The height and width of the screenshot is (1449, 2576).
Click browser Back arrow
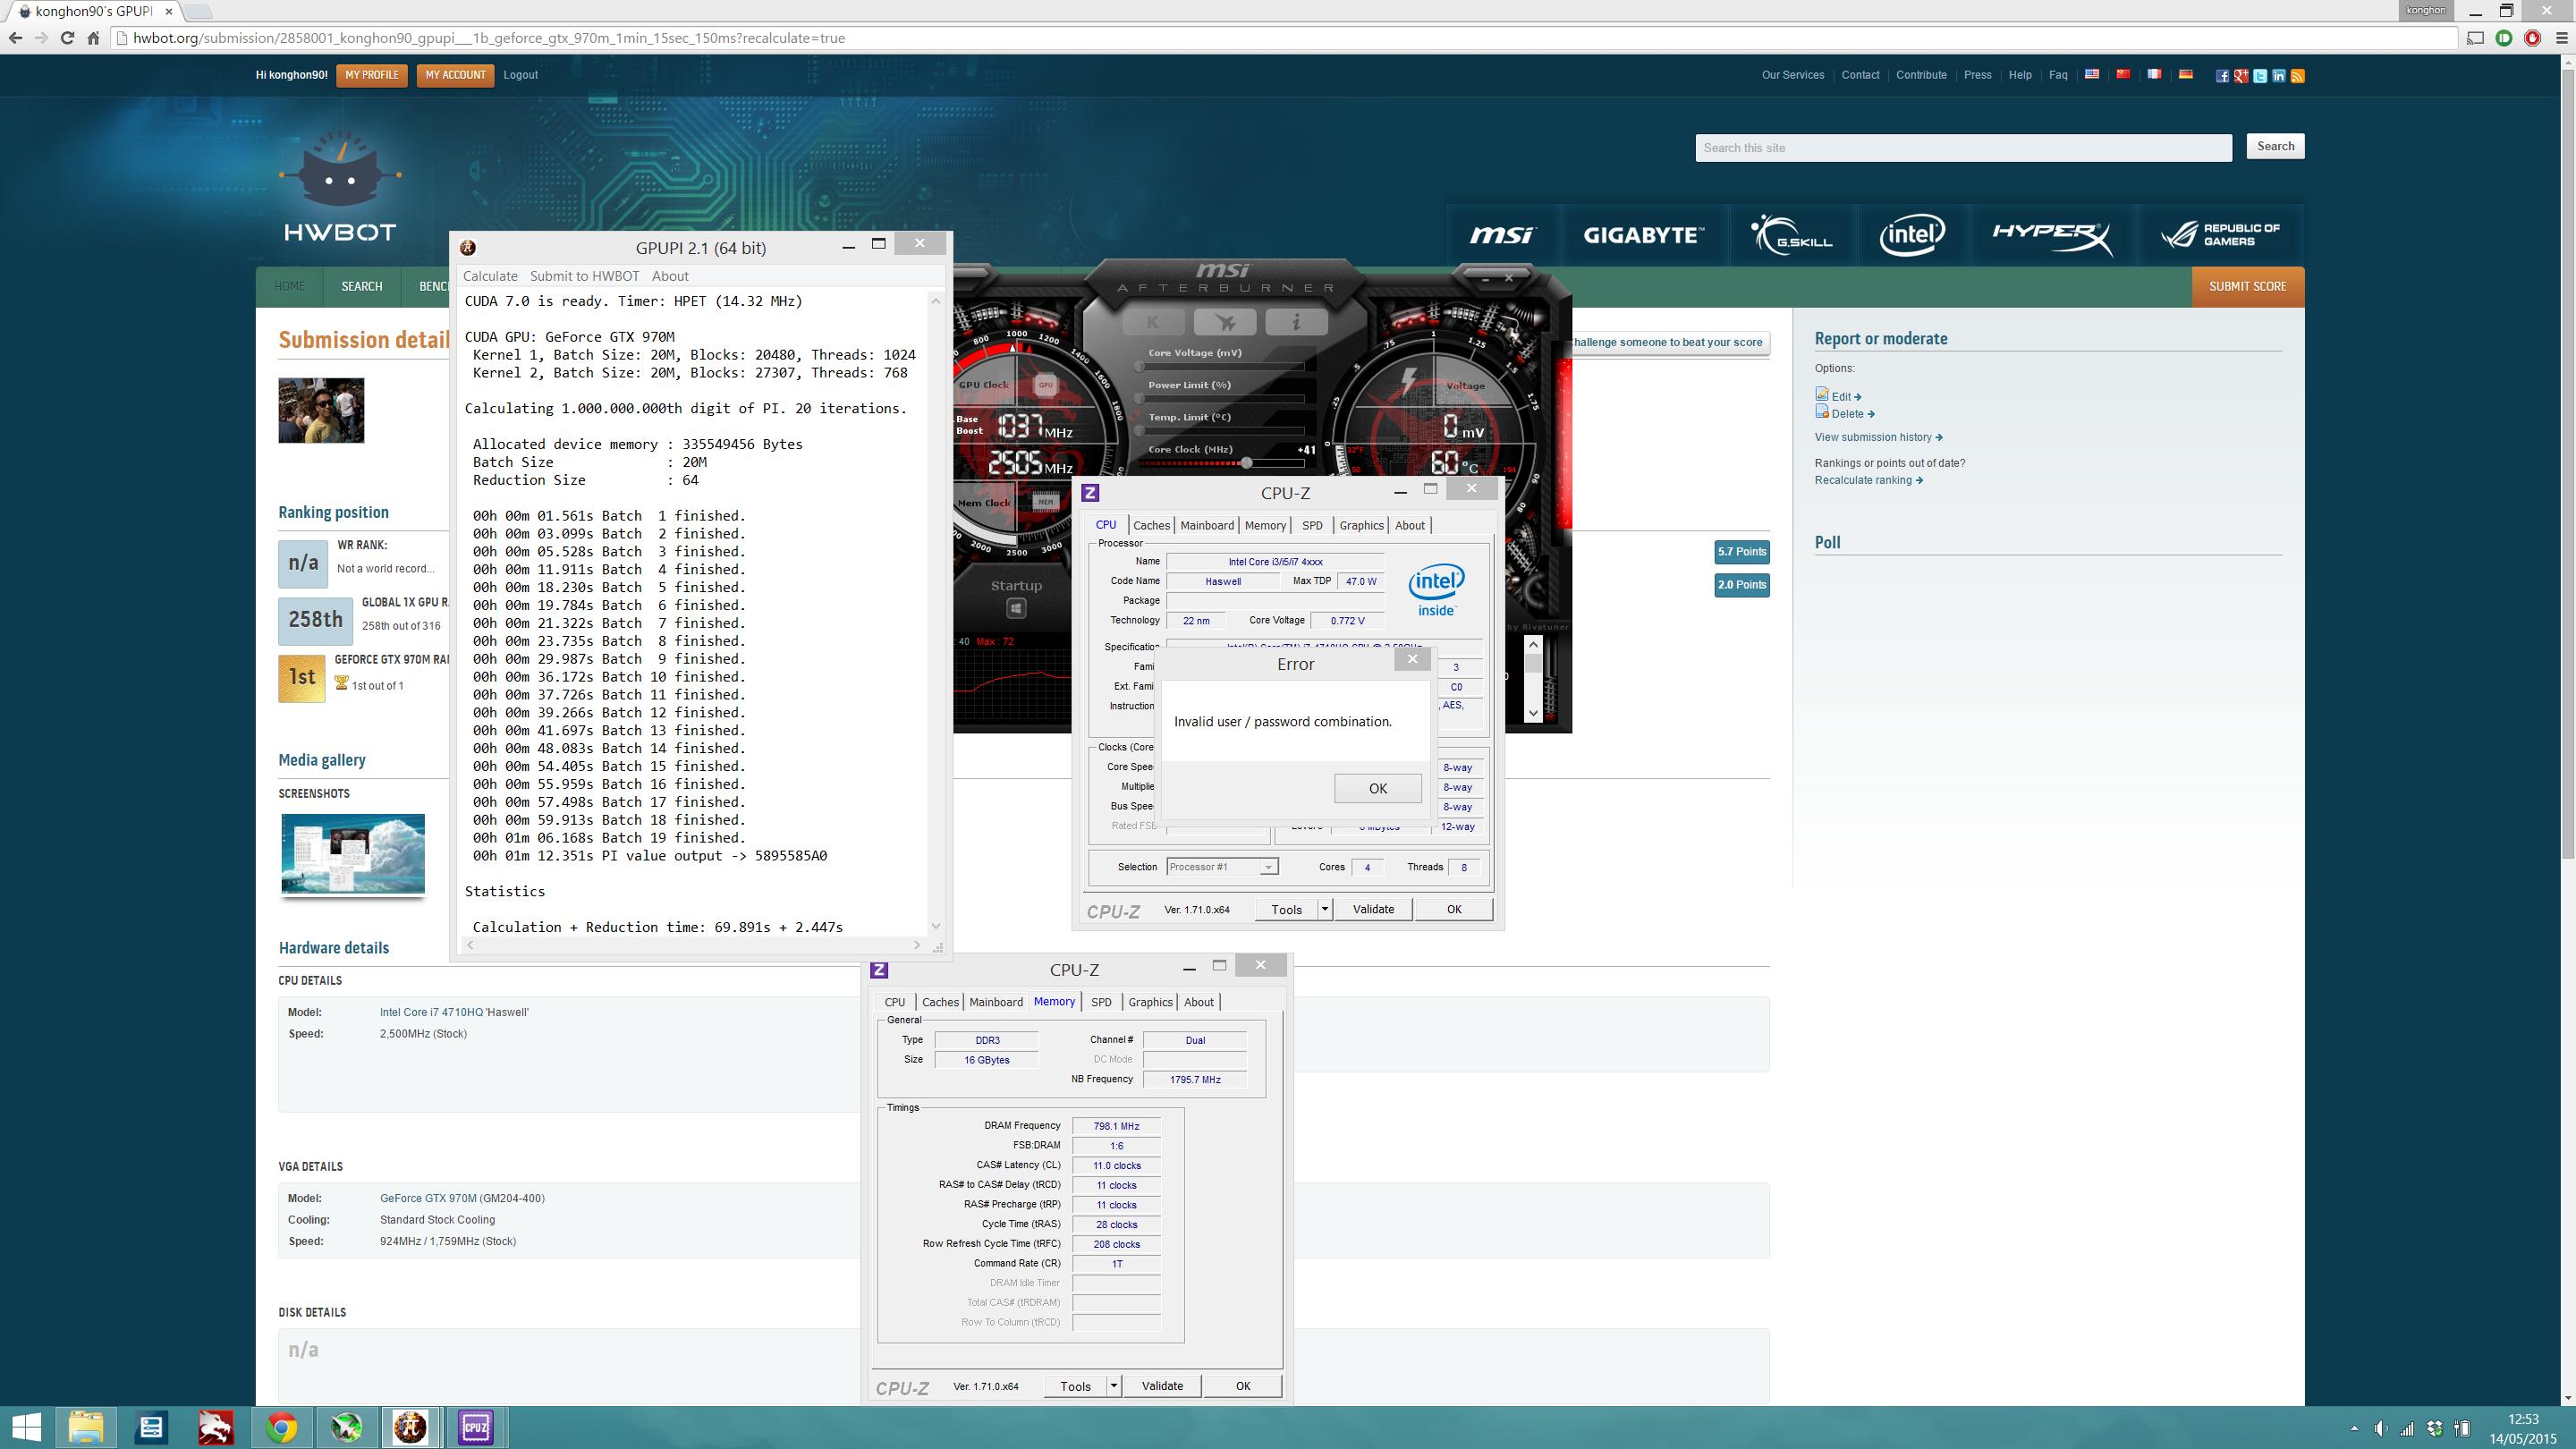click(x=15, y=38)
